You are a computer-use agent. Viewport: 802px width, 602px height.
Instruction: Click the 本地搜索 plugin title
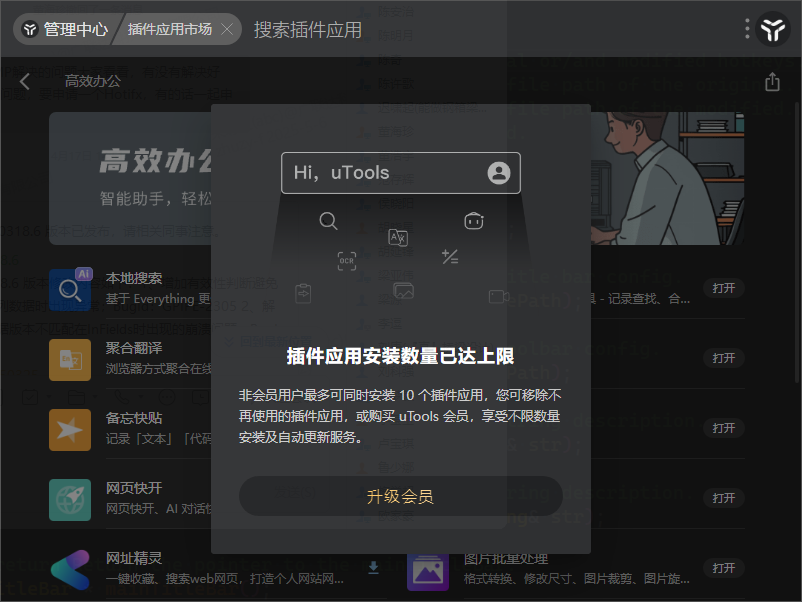pos(134,278)
